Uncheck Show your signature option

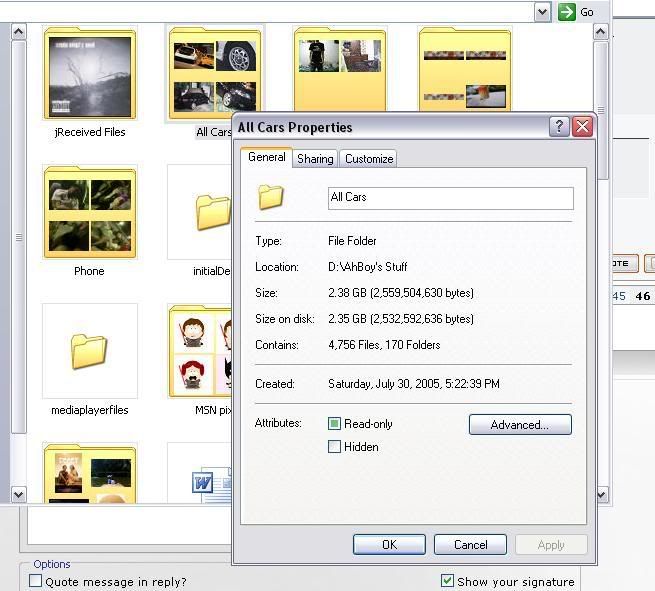pos(448,581)
